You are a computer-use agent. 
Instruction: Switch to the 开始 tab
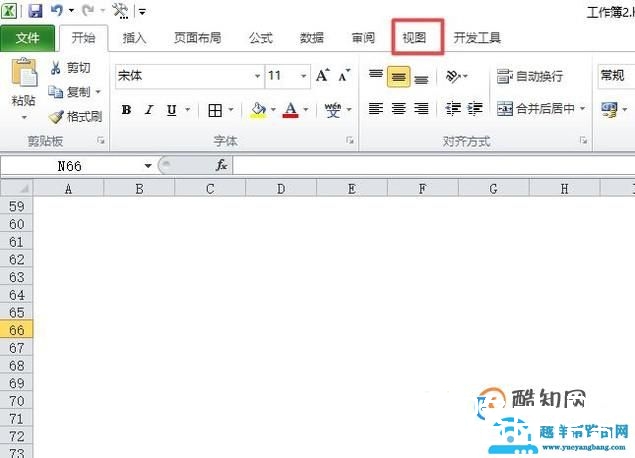83,38
